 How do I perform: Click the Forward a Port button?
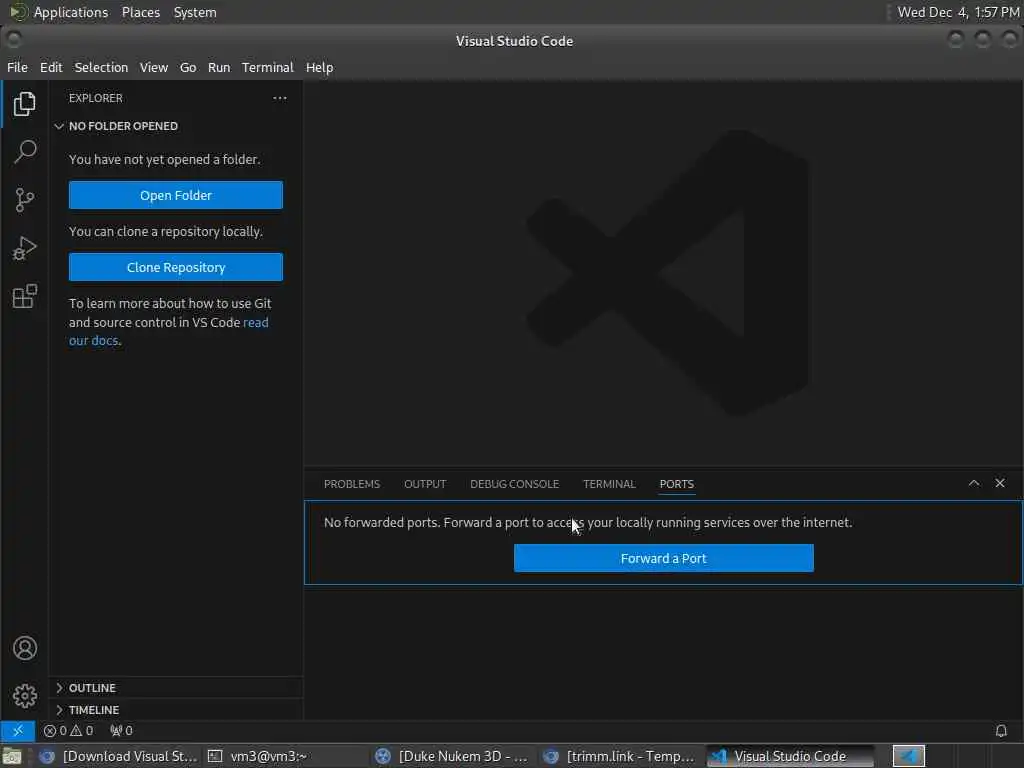(x=664, y=558)
